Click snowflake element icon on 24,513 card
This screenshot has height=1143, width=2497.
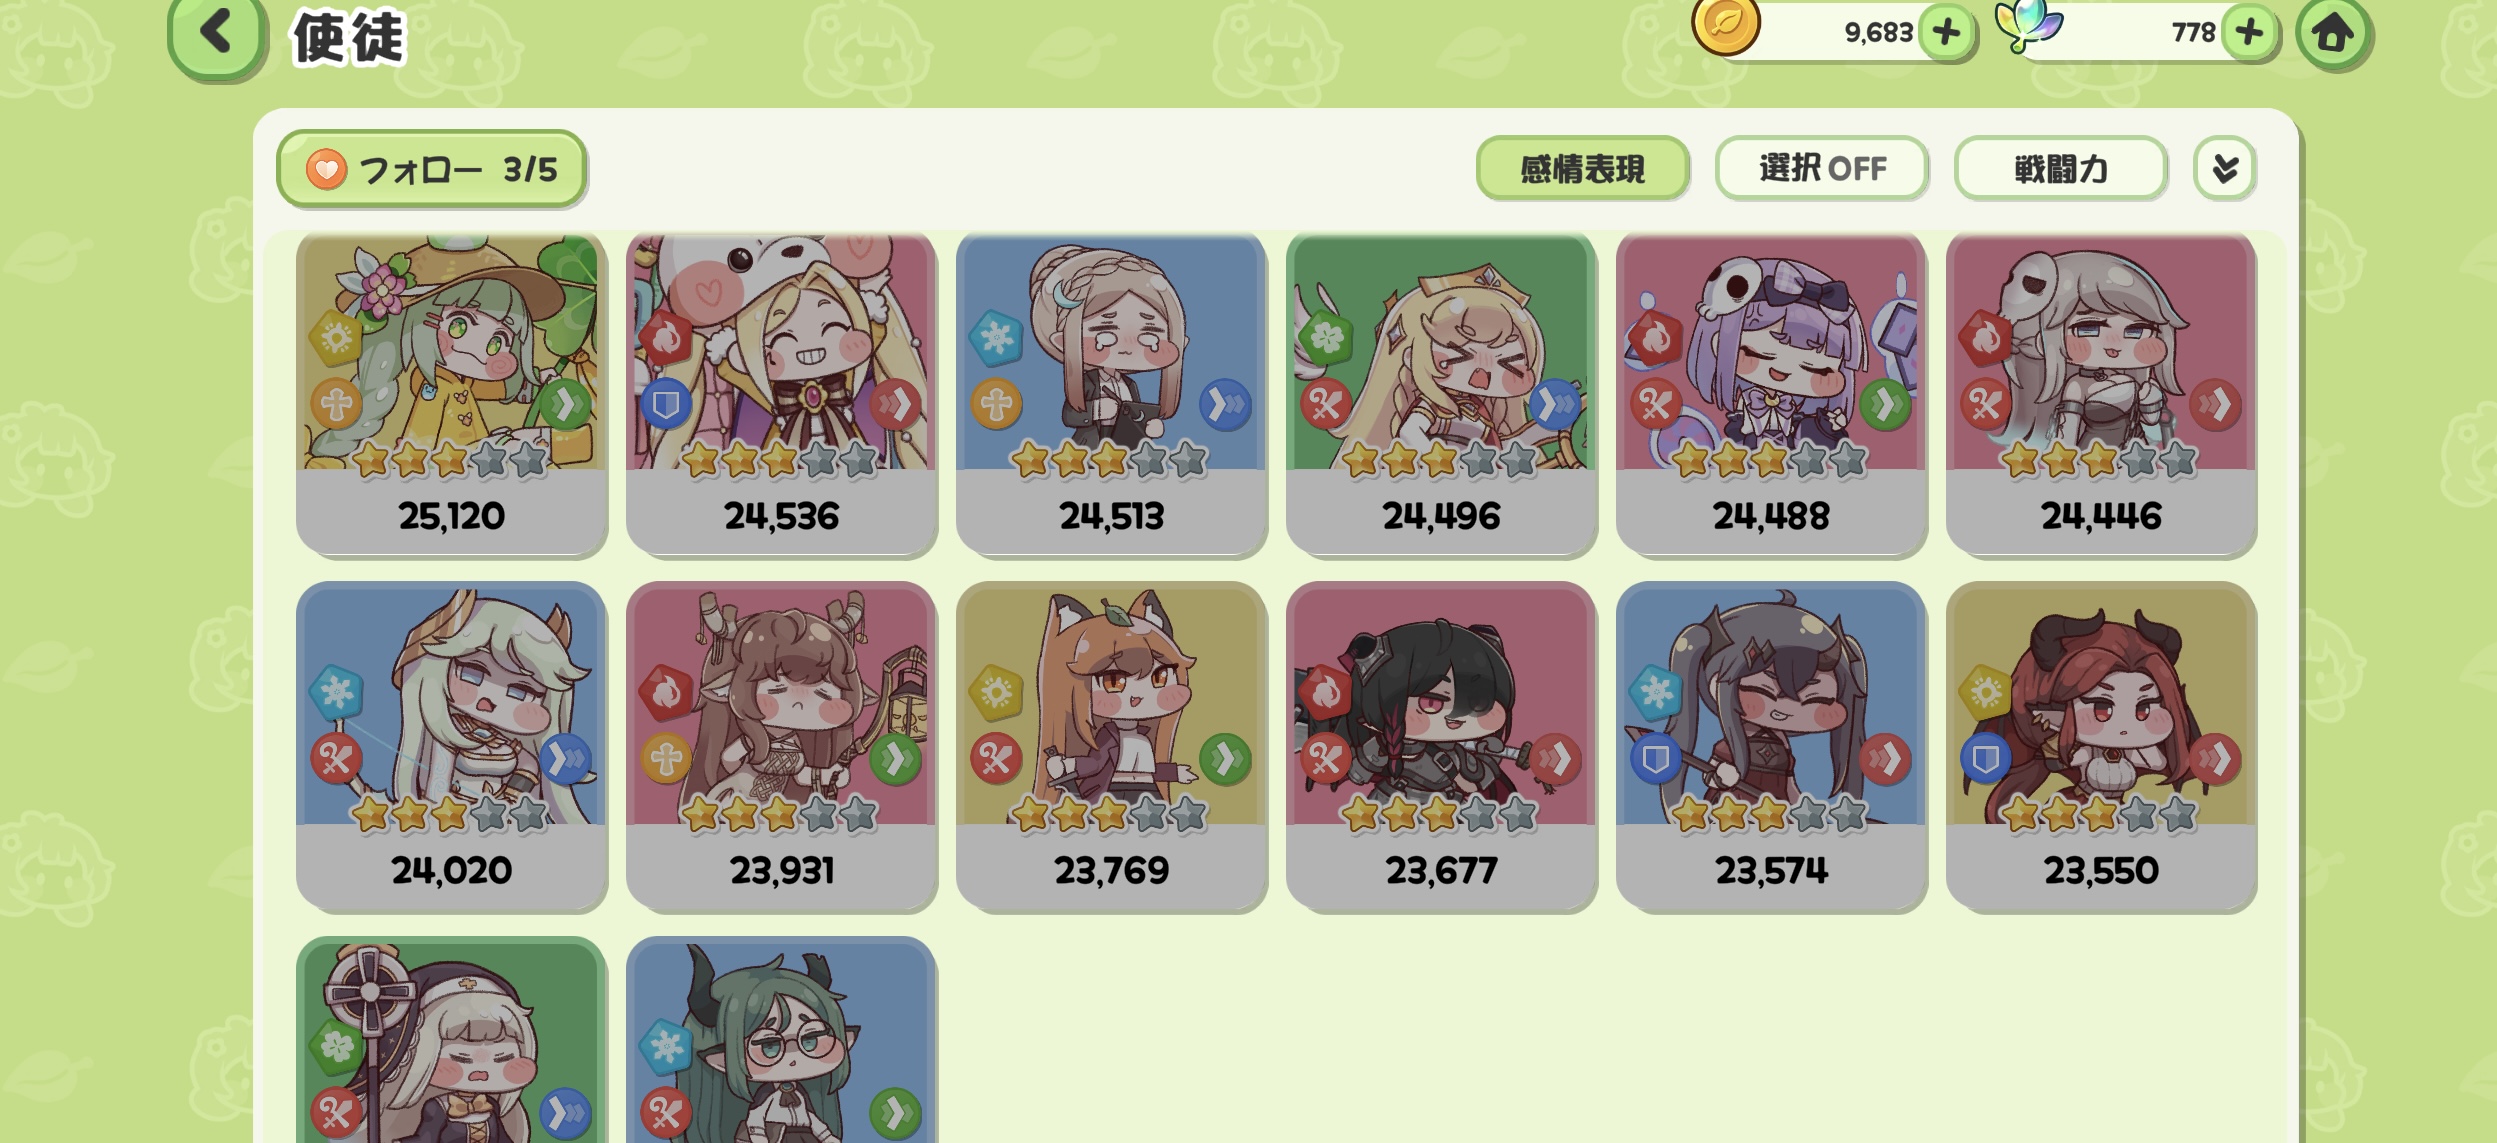[x=996, y=338]
